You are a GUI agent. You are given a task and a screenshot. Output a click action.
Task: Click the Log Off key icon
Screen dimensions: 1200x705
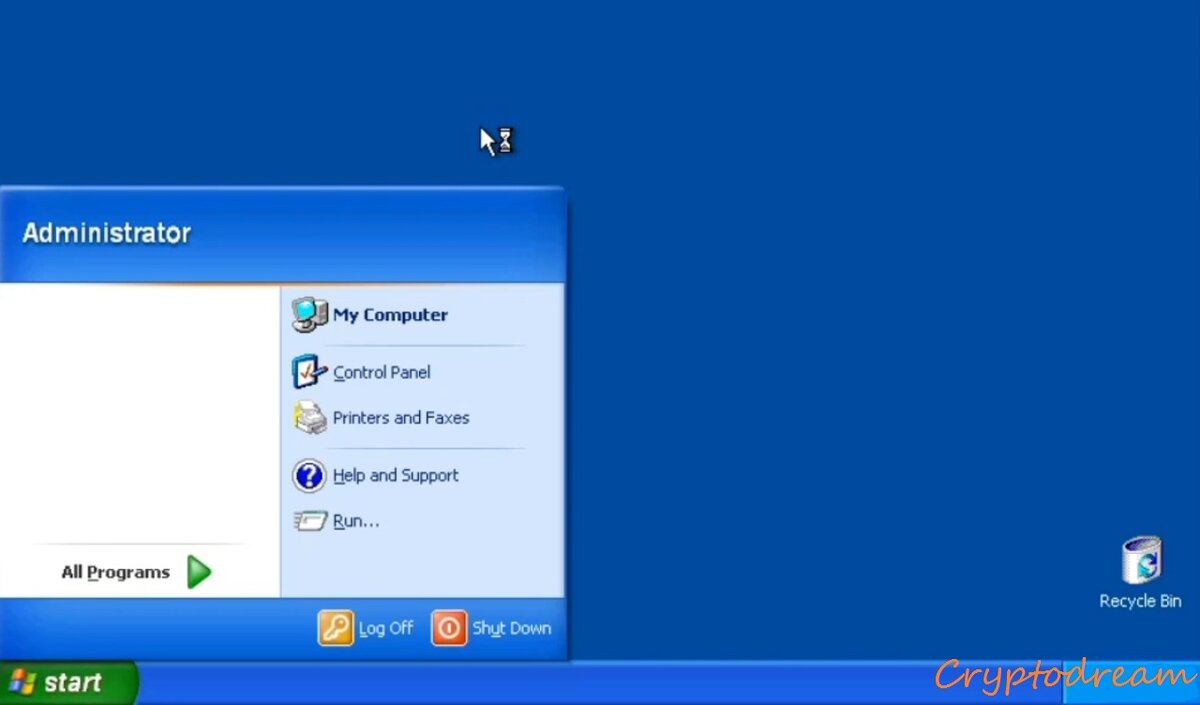click(336, 628)
